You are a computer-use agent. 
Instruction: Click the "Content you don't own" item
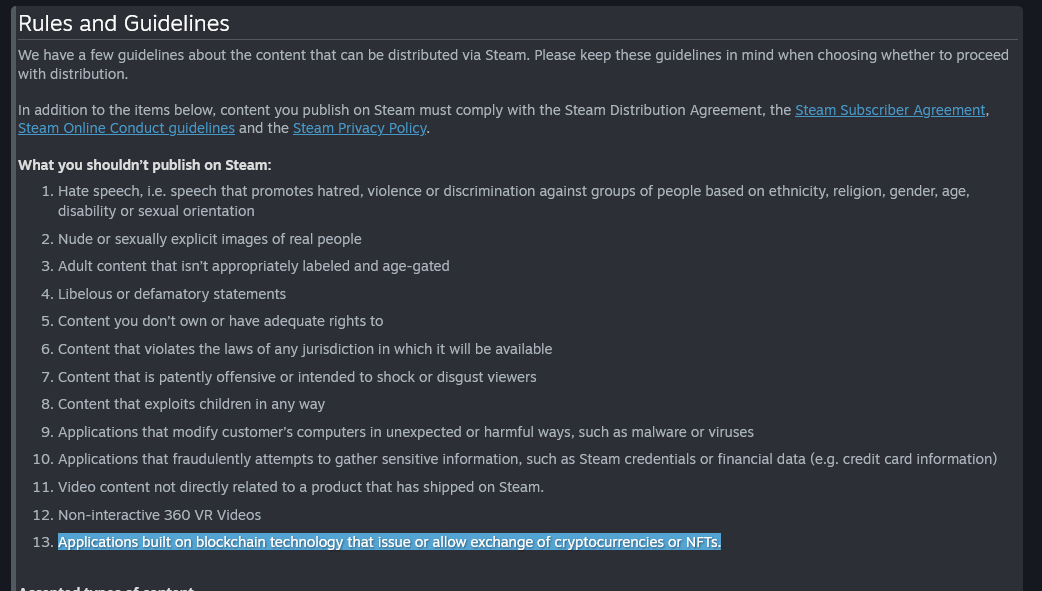pos(221,321)
